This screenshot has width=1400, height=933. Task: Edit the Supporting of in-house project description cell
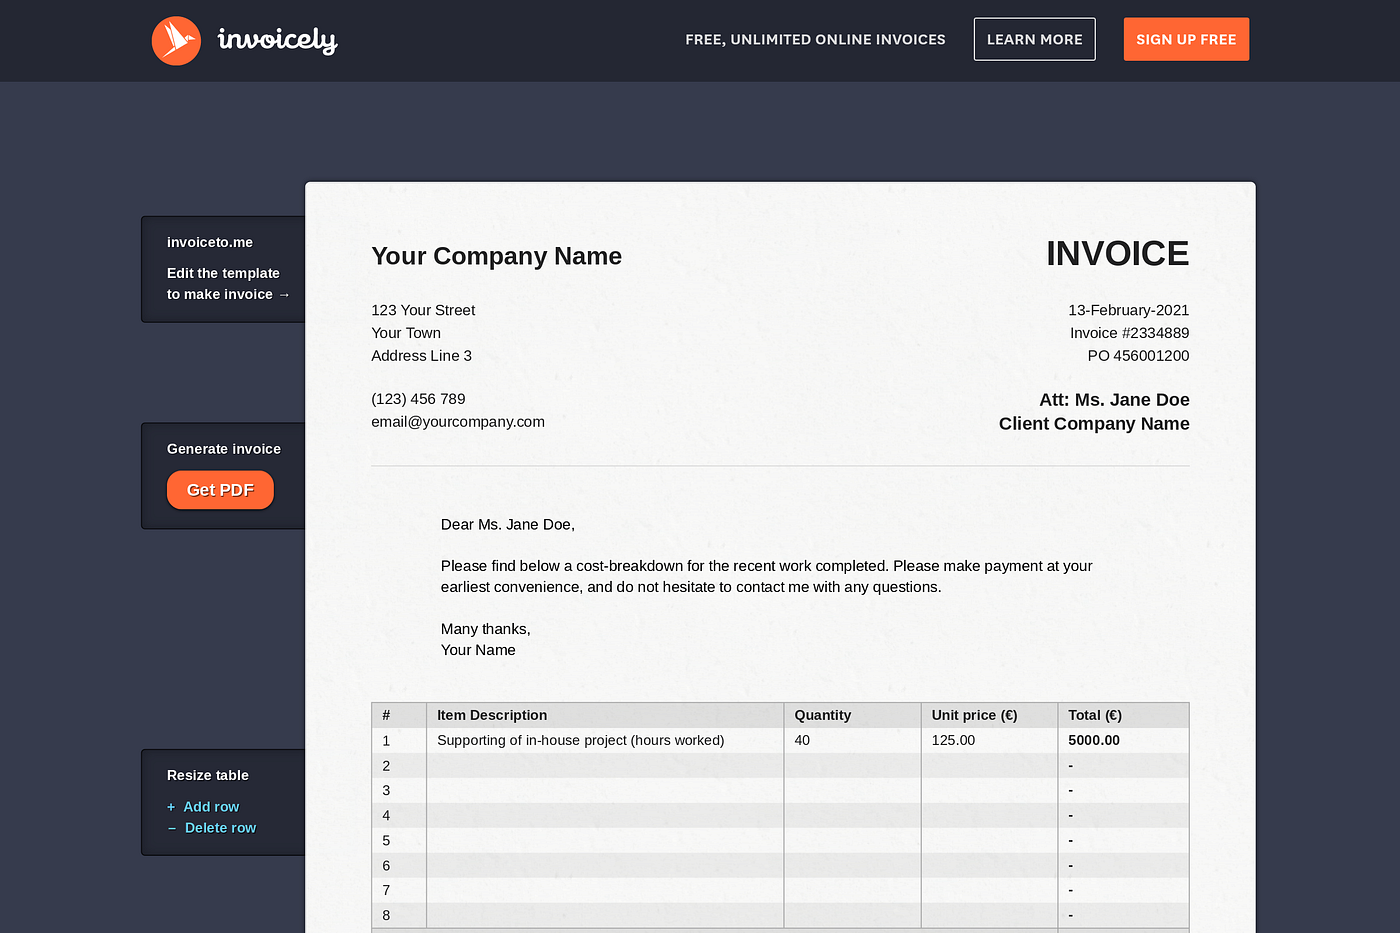pyautogui.click(x=605, y=741)
